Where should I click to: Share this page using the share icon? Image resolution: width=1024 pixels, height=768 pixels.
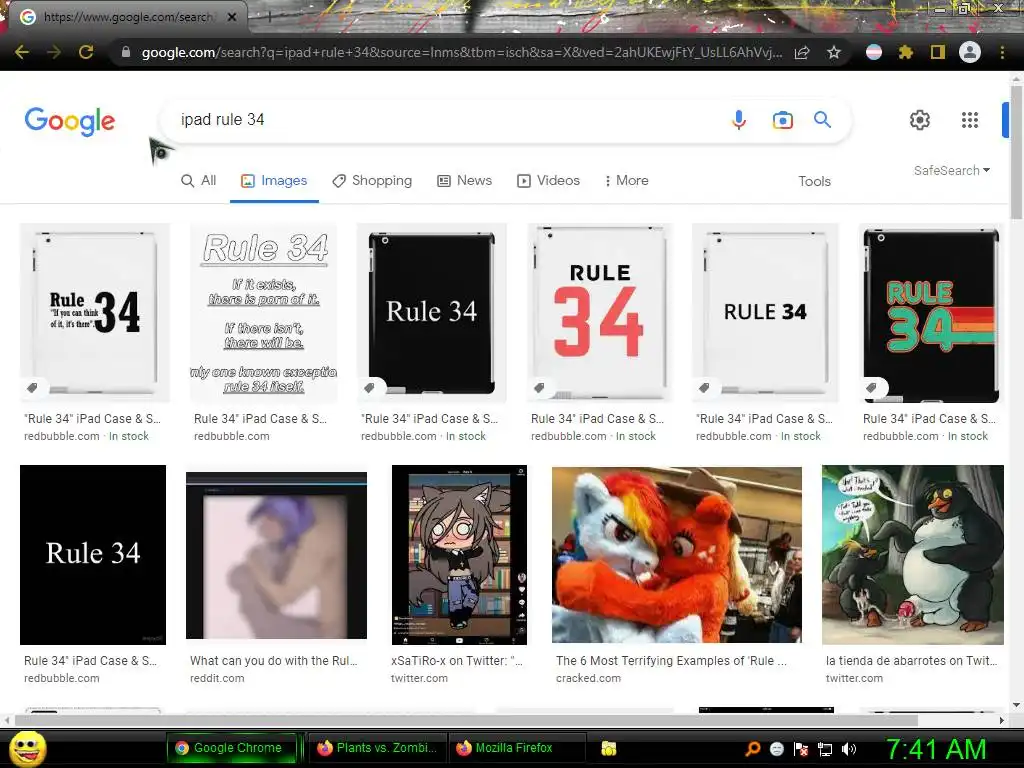(x=802, y=52)
